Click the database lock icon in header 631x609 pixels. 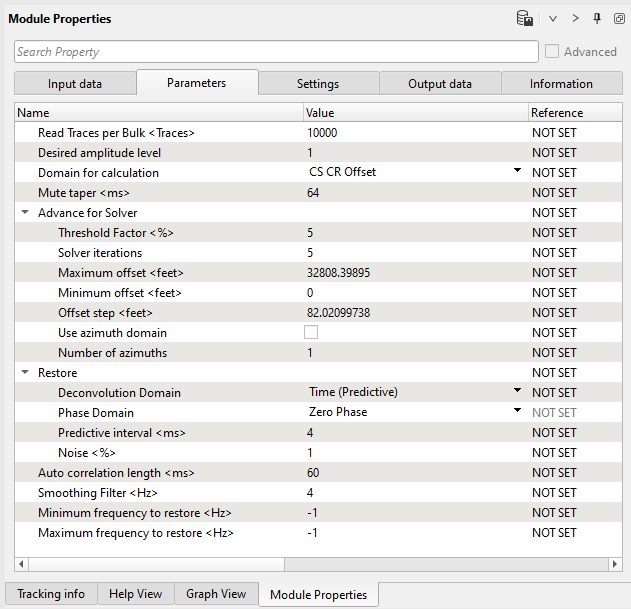(524, 18)
